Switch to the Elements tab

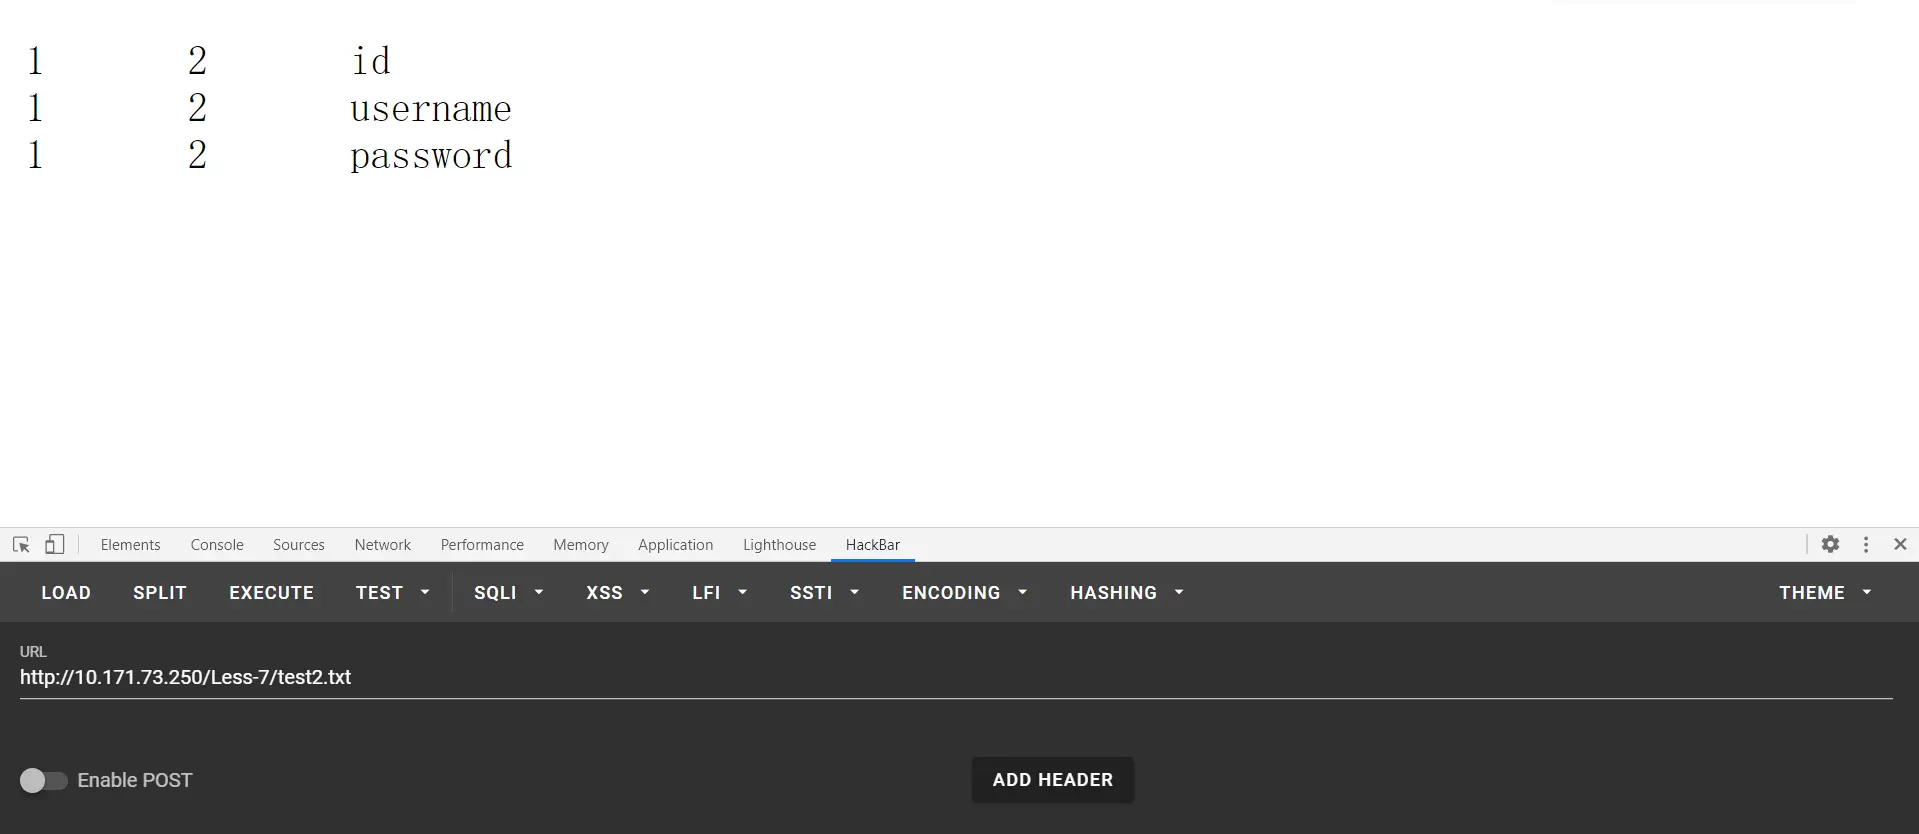pyautogui.click(x=130, y=545)
